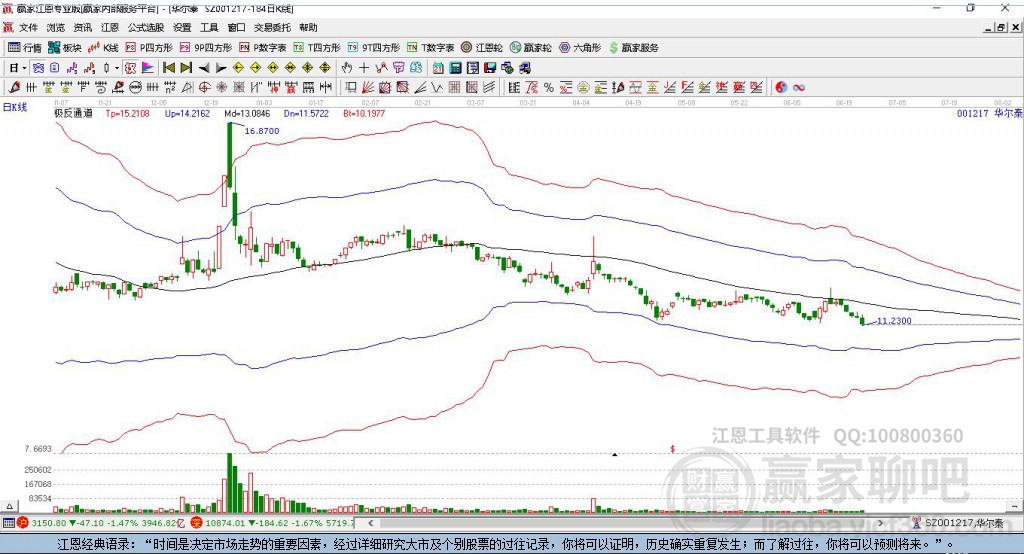Image resolution: width=1024 pixels, height=554 pixels.
Task: Select the percent % line tool
Action: (549, 88)
